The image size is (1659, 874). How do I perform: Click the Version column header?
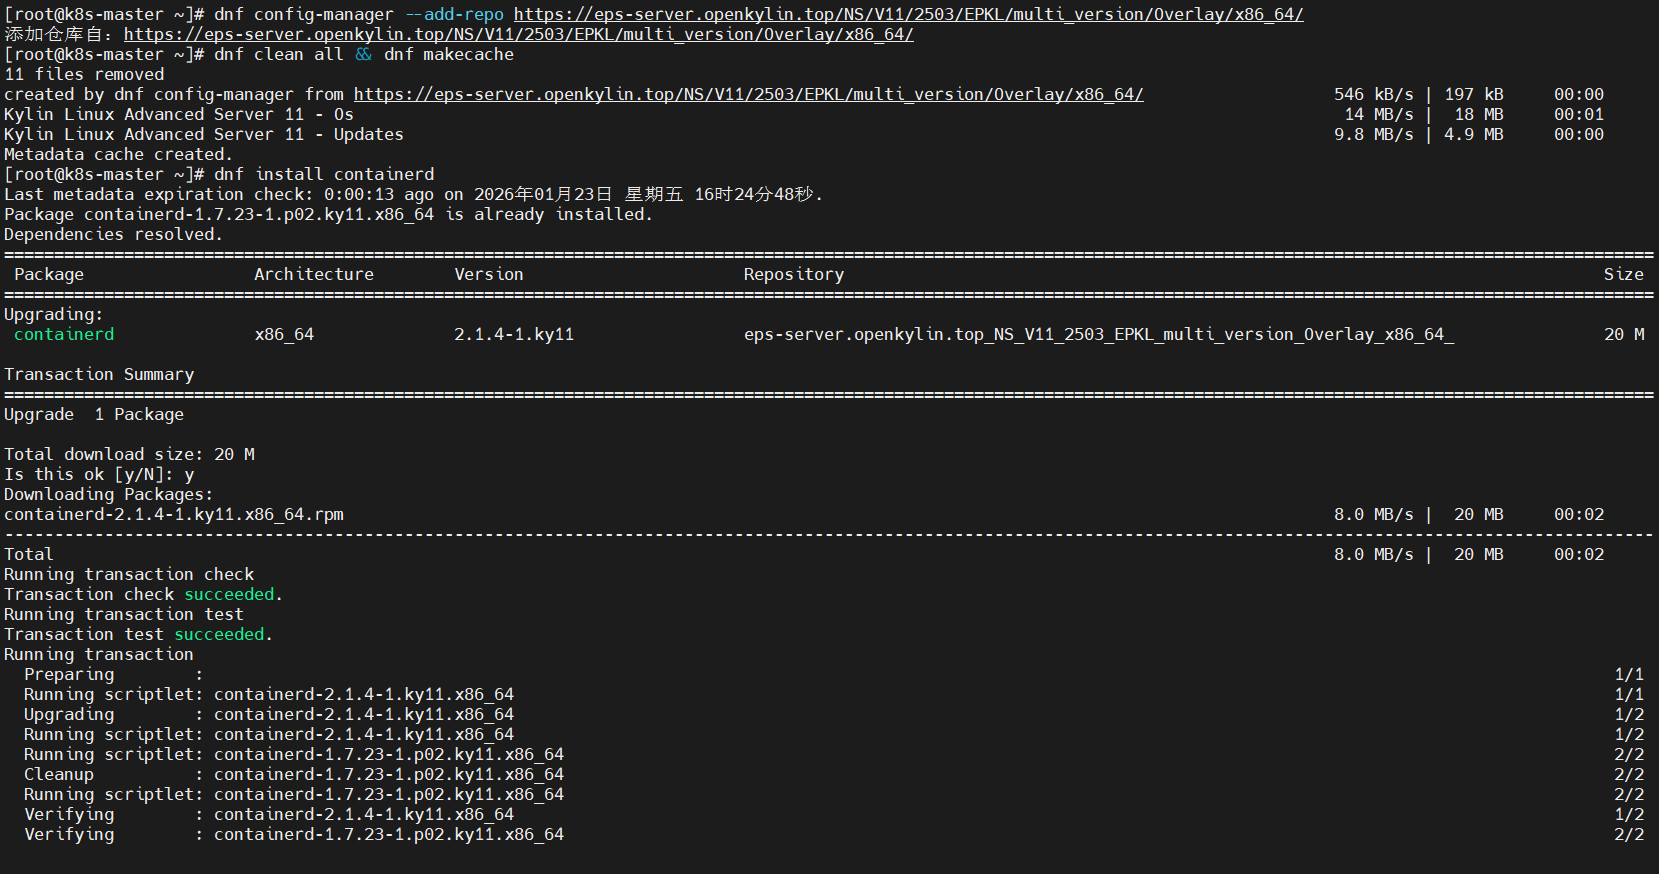(488, 274)
